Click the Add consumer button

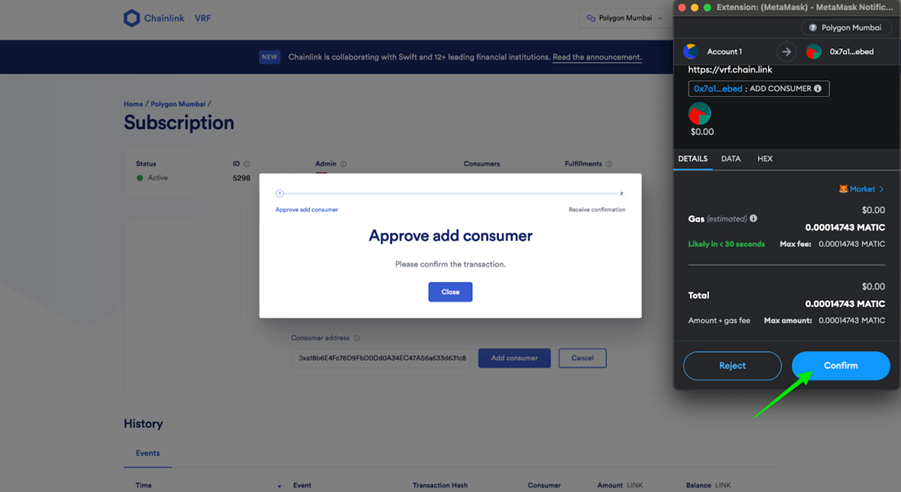[x=514, y=358]
